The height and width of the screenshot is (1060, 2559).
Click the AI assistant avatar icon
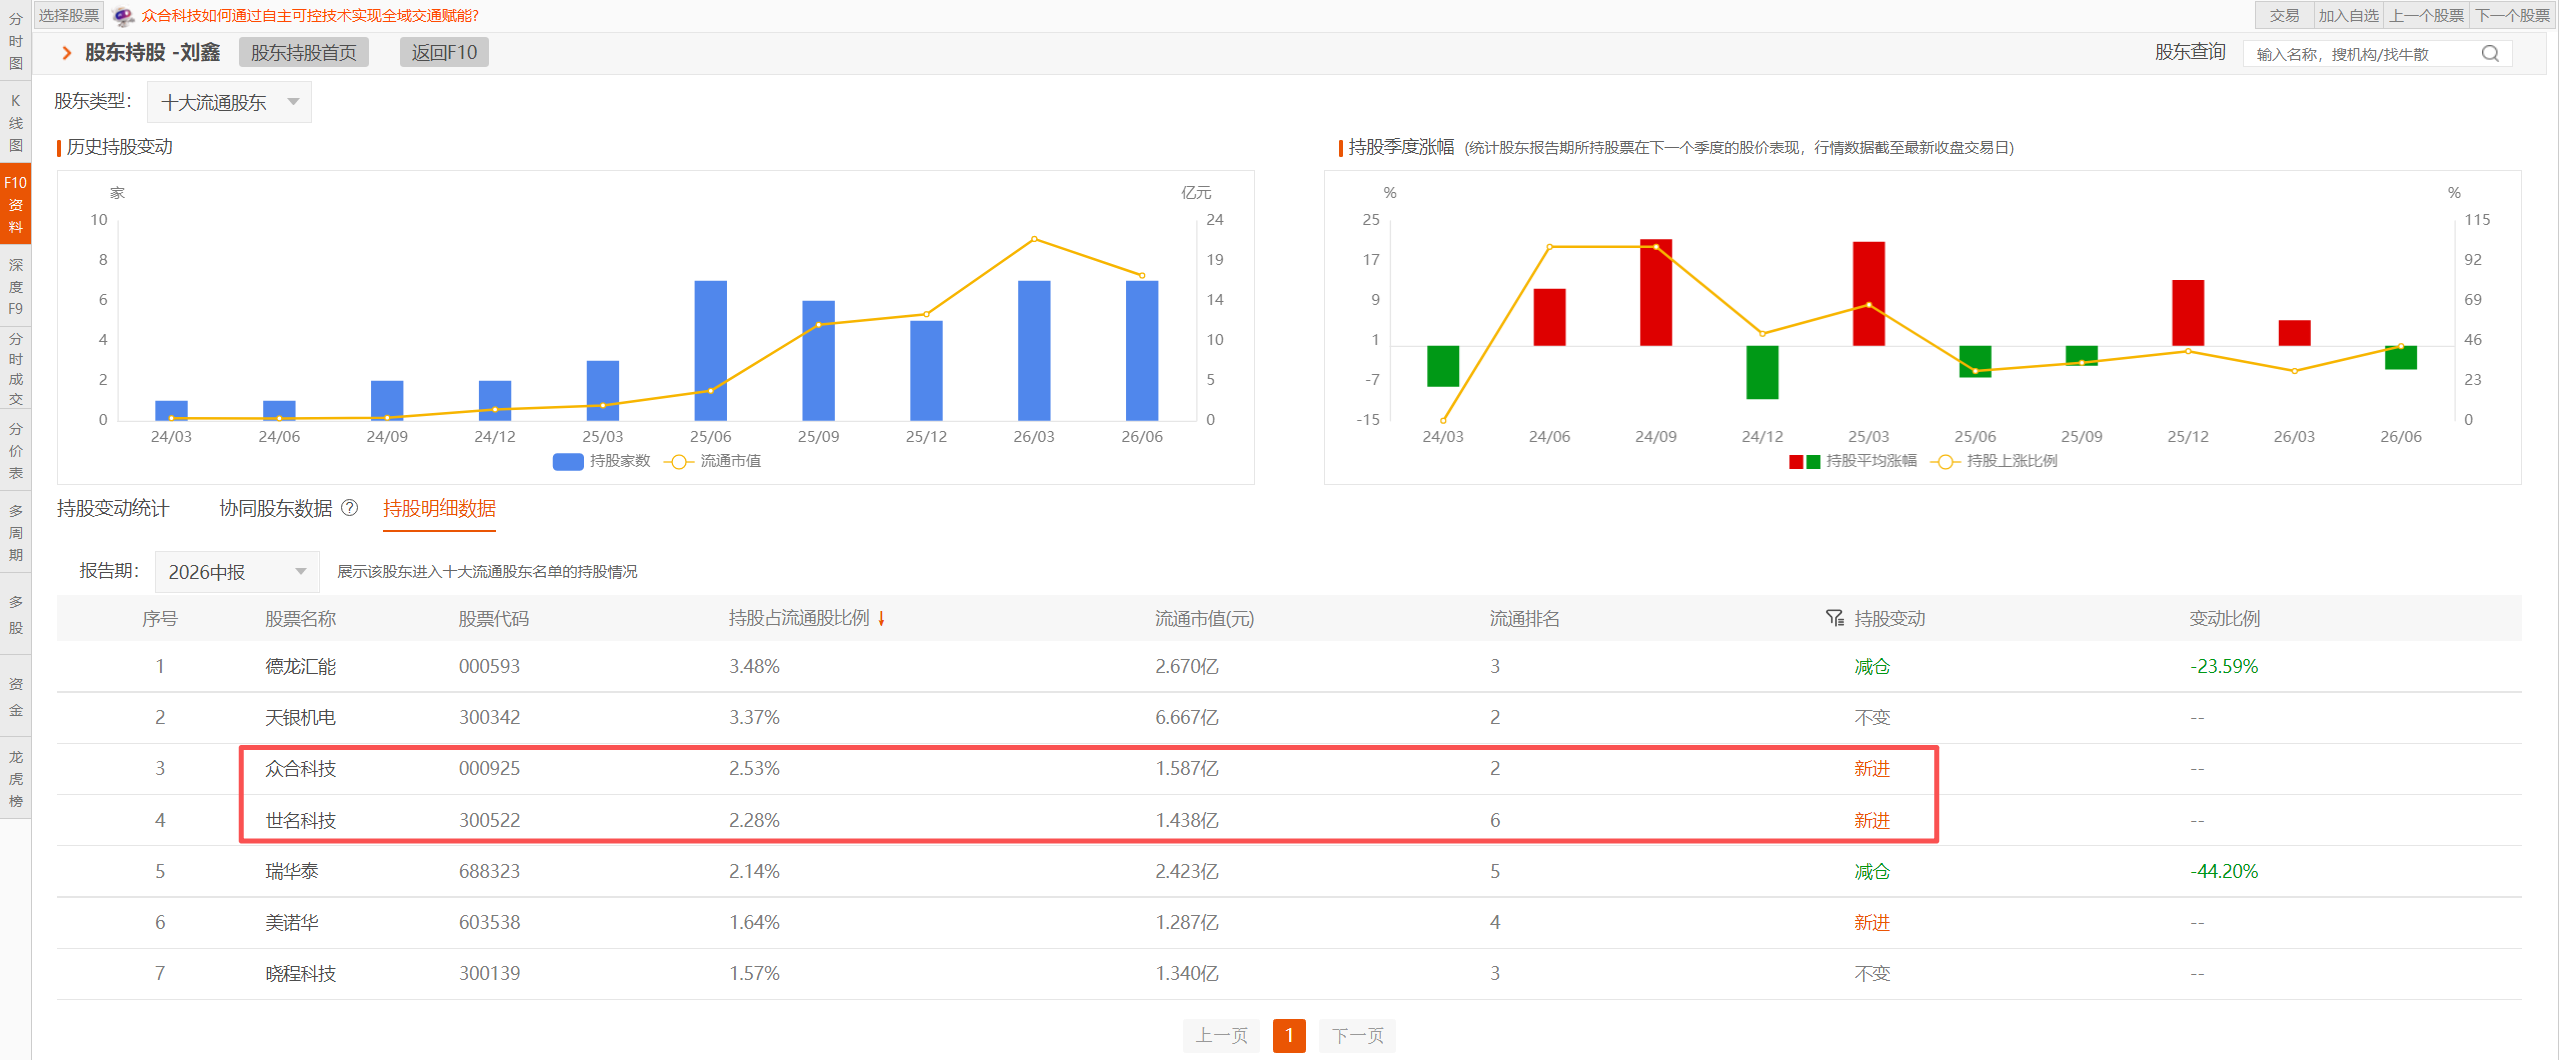click(123, 16)
